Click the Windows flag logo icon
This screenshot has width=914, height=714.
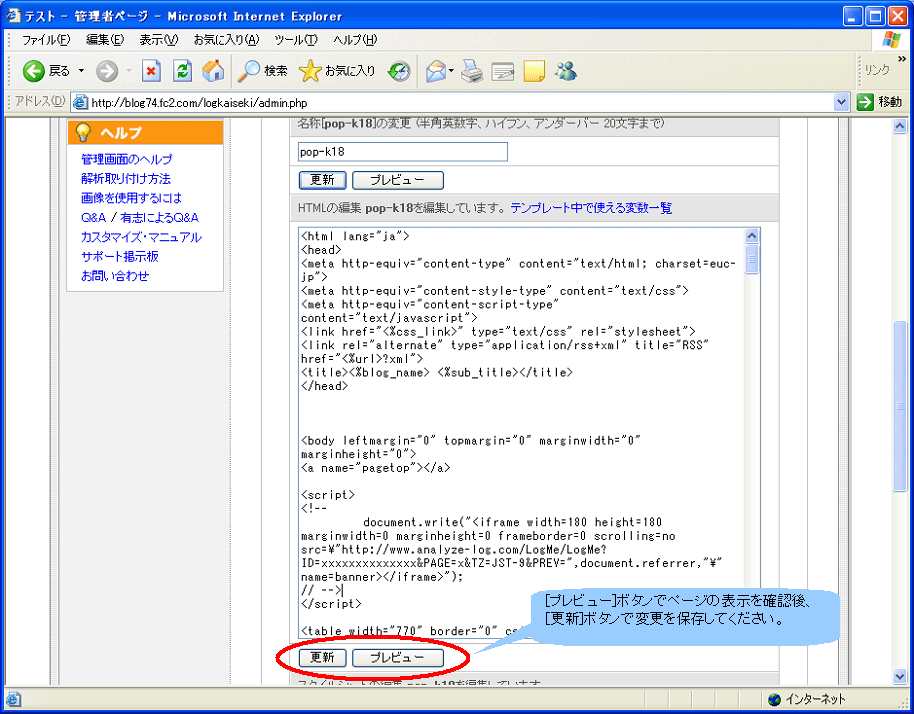(891, 40)
